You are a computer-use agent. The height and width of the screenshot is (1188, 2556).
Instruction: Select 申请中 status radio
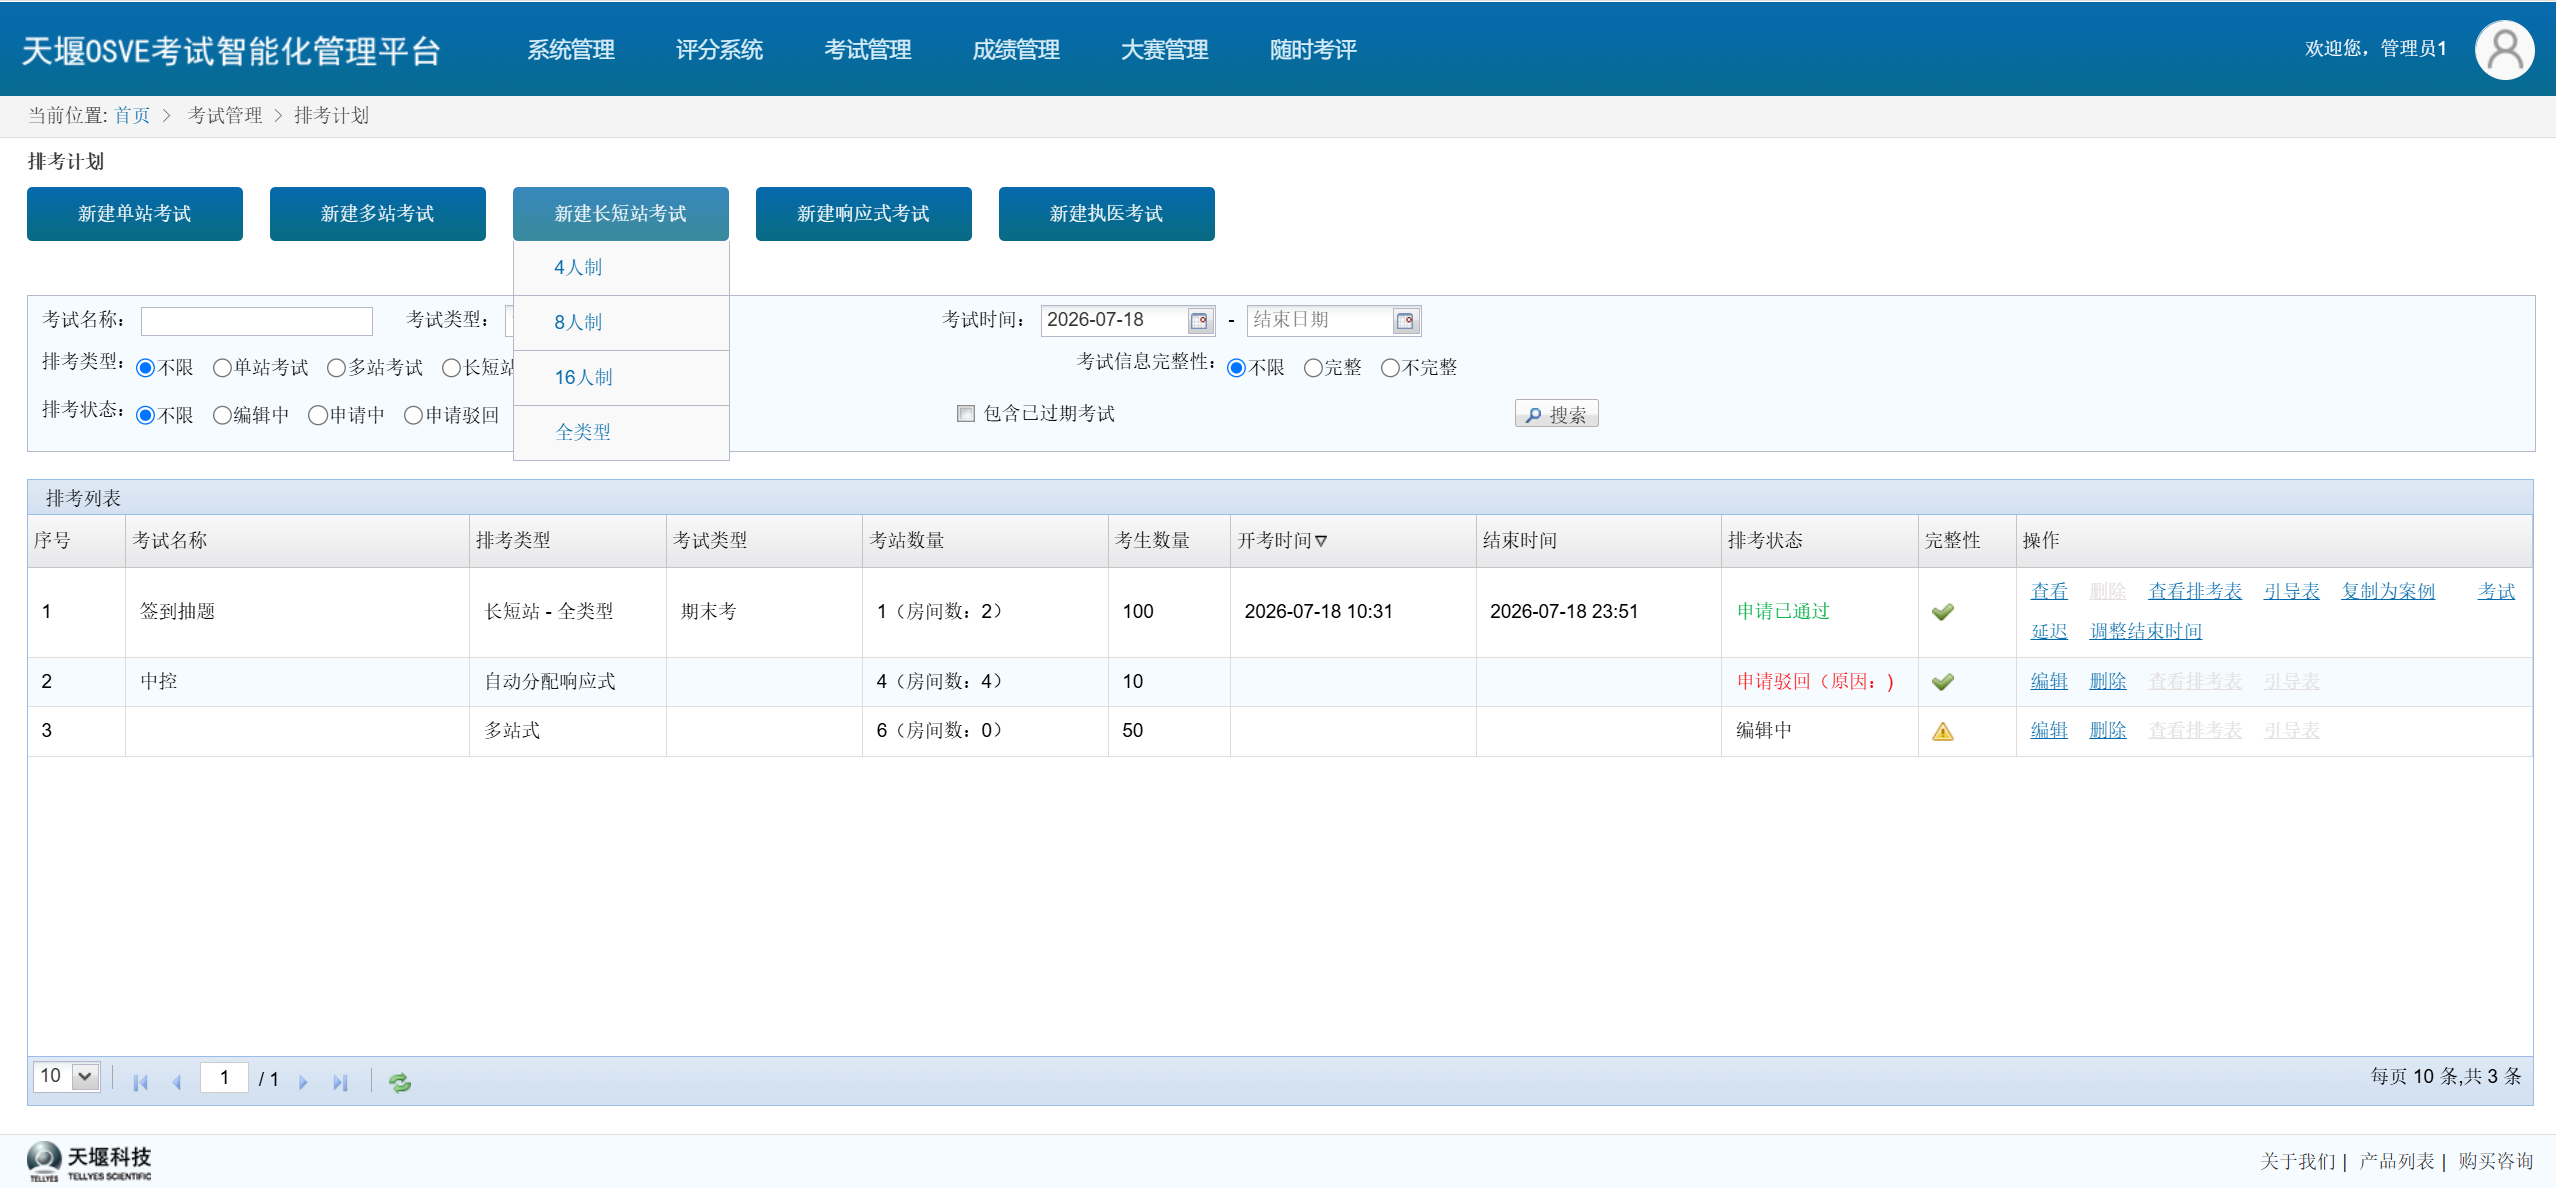pos(317,415)
